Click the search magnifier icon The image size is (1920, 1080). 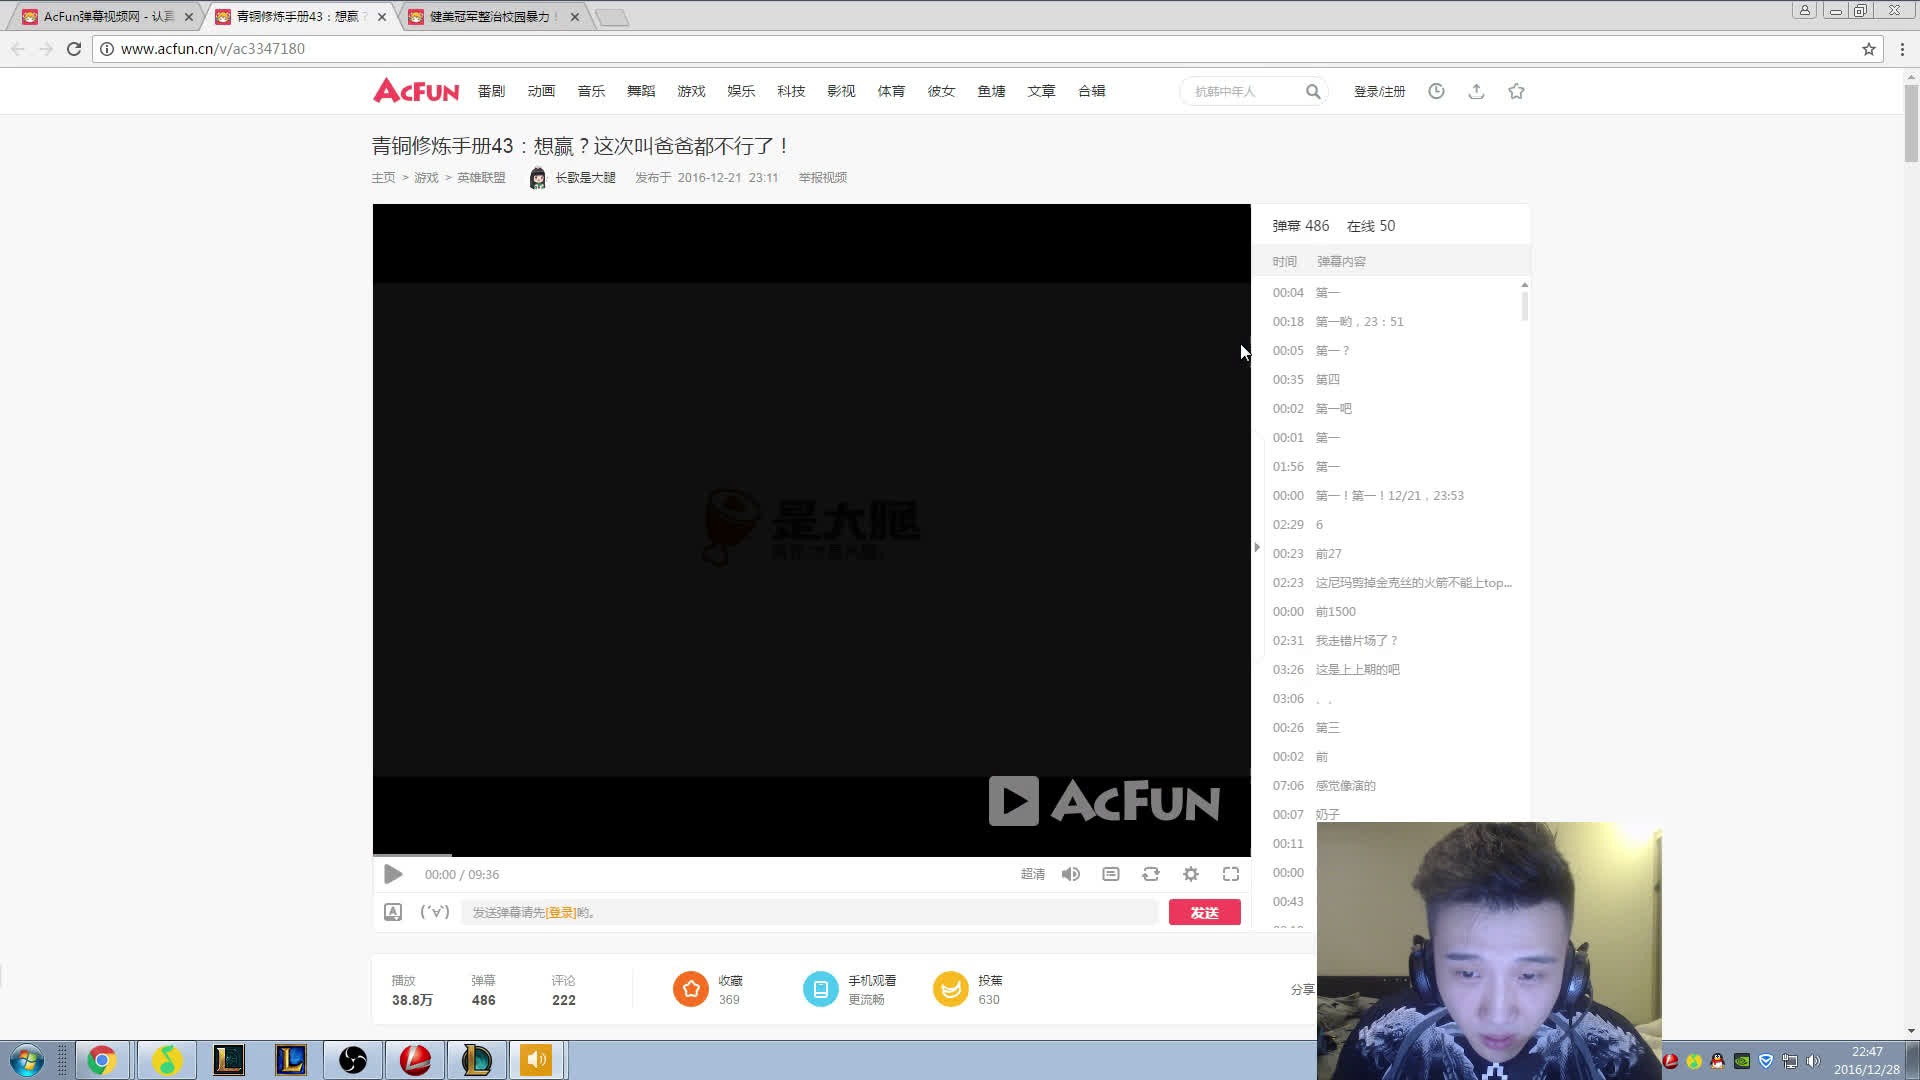[1313, 92]
